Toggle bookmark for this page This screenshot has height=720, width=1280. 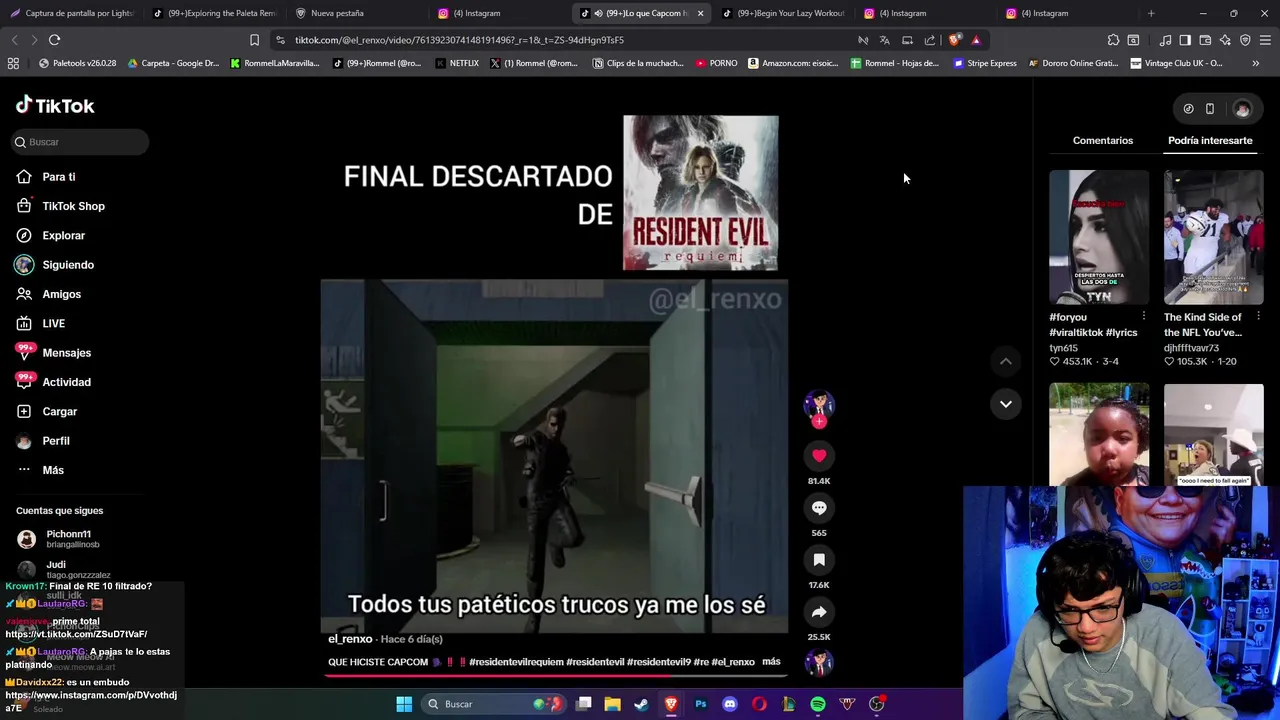tap(254, 40)
